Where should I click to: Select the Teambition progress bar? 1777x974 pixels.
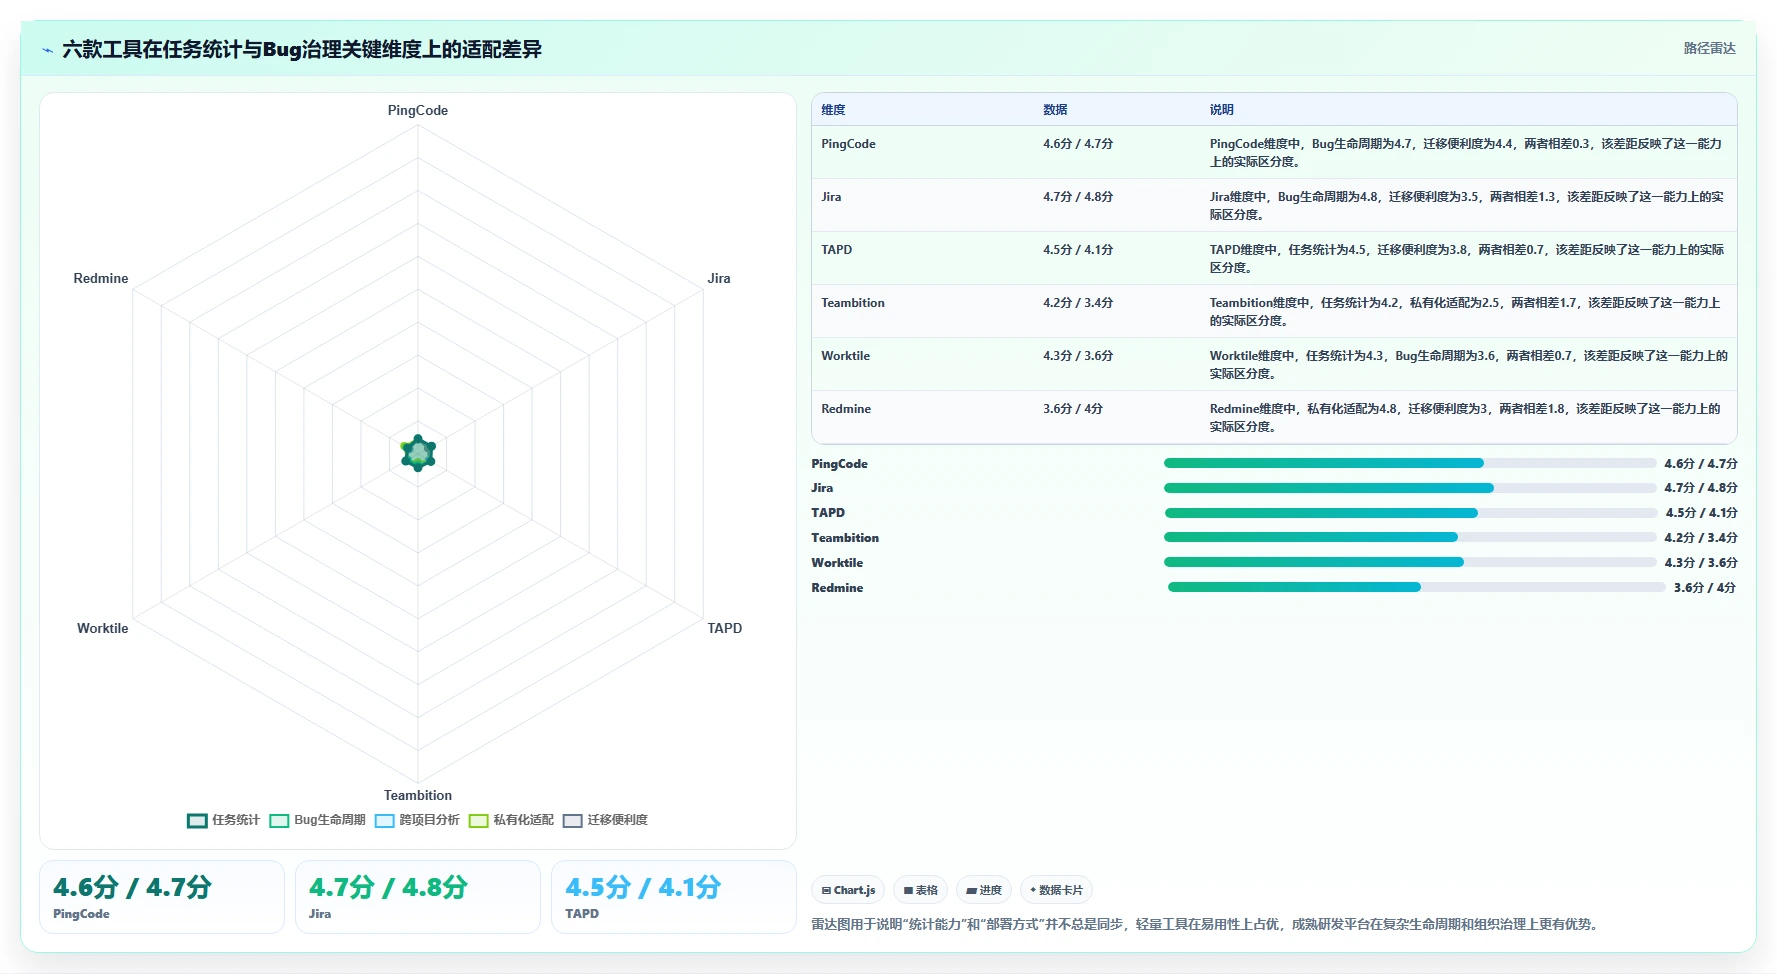point(1410,537)
